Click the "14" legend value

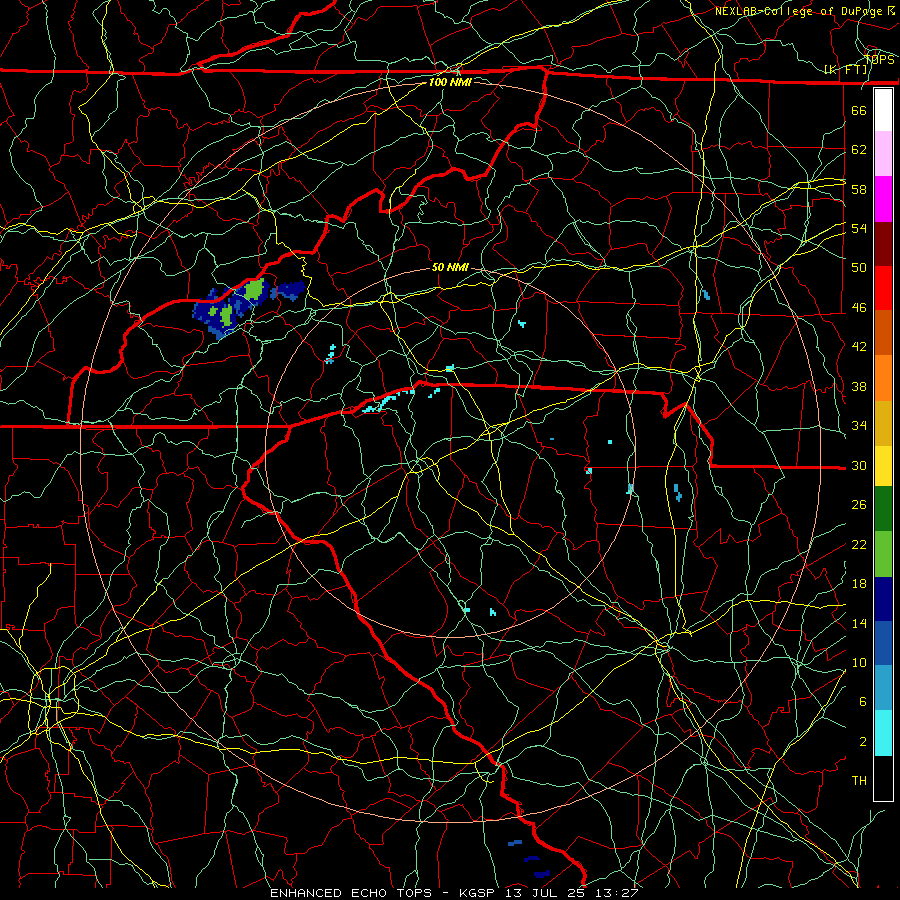[x=859, y=623]
